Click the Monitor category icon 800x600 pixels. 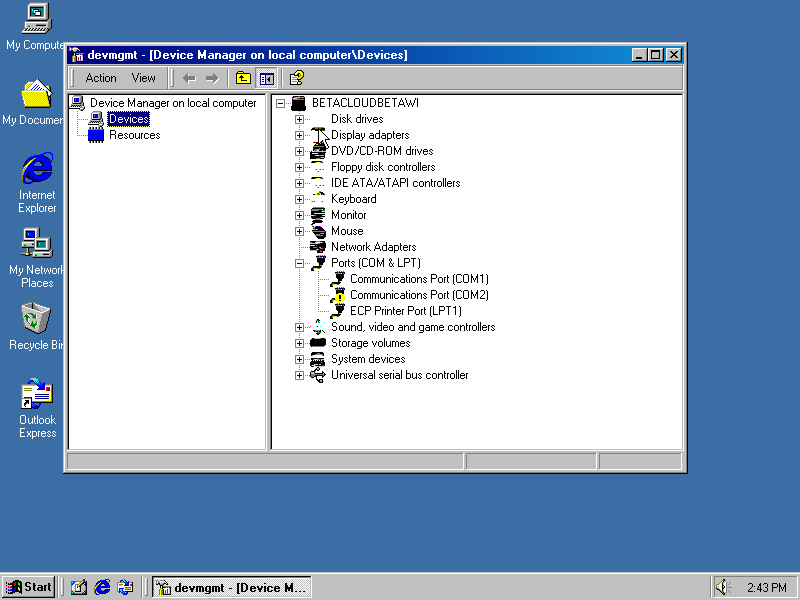click(318, 215)
